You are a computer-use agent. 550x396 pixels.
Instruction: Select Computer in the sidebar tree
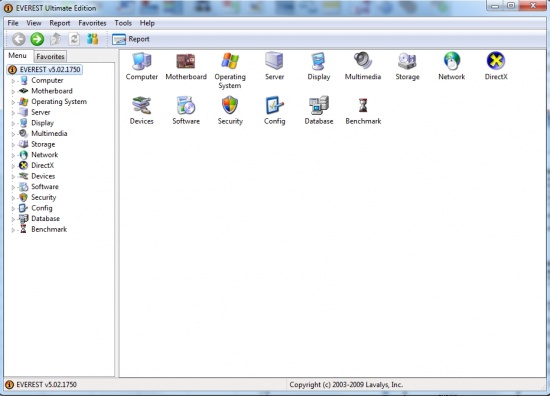[47, 80]
